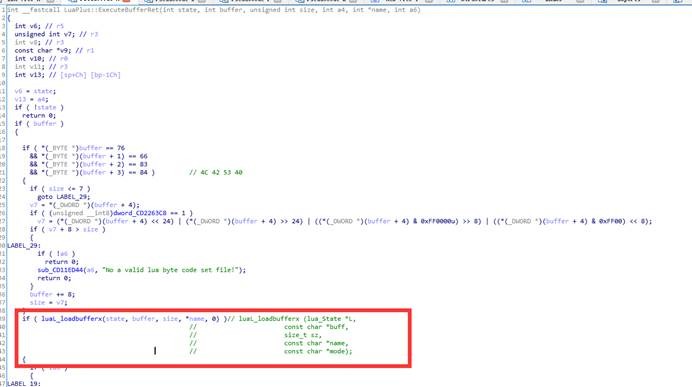Click the 'v13 = a4;' assignment
692x387 pixels.
pos(32,99)
